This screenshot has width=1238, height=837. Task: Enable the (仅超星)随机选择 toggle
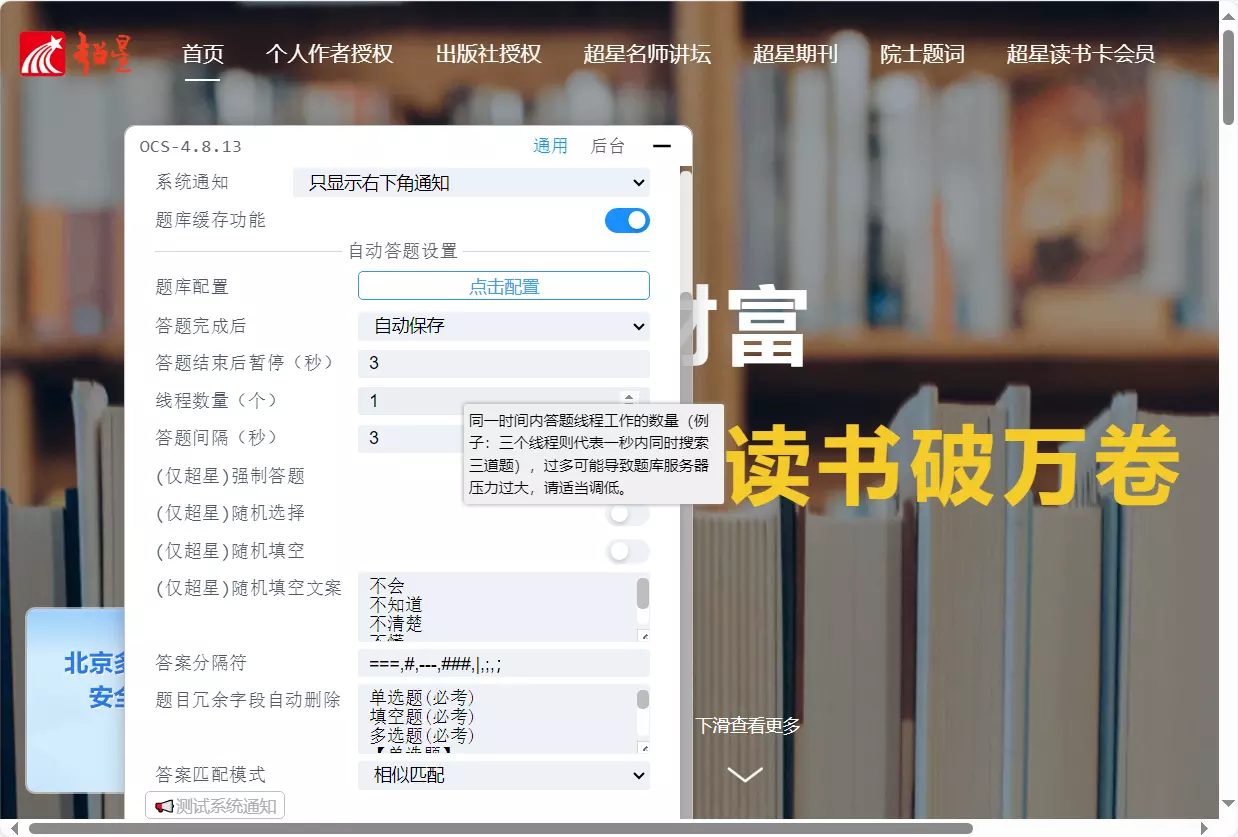tap(627, 514)
